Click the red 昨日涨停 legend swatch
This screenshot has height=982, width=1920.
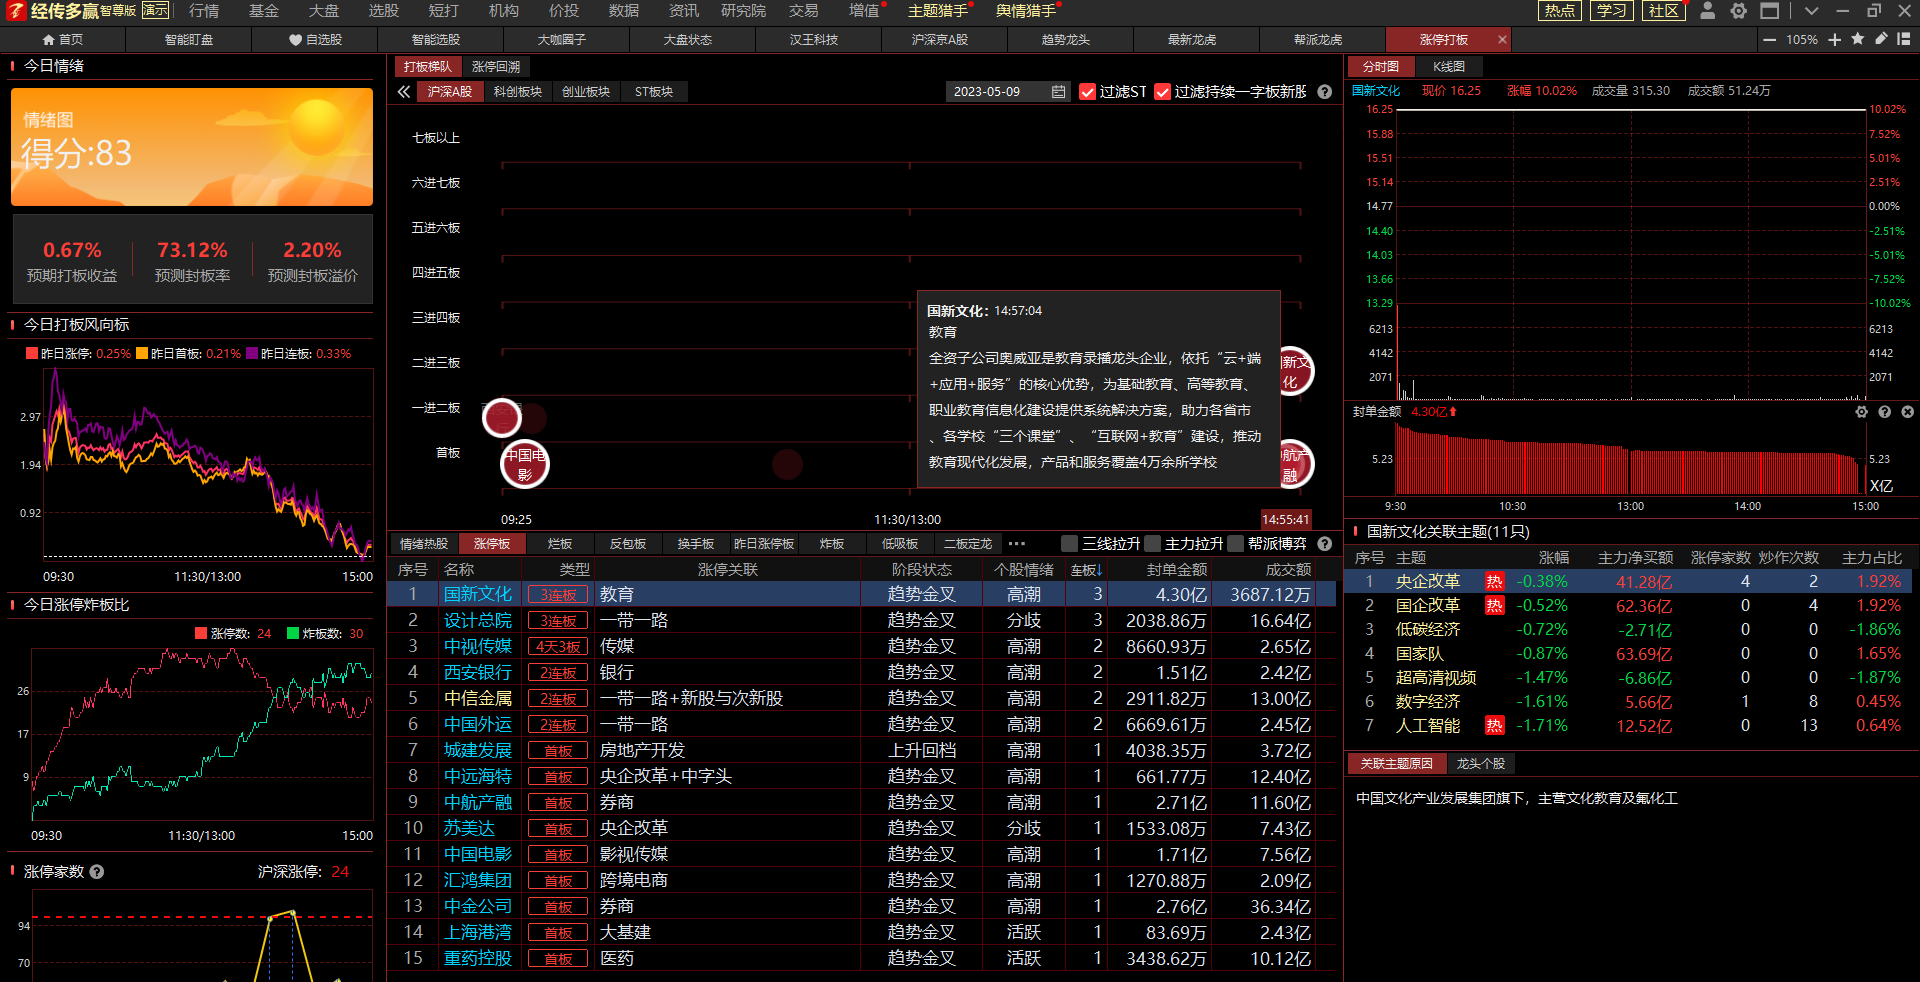32,354
